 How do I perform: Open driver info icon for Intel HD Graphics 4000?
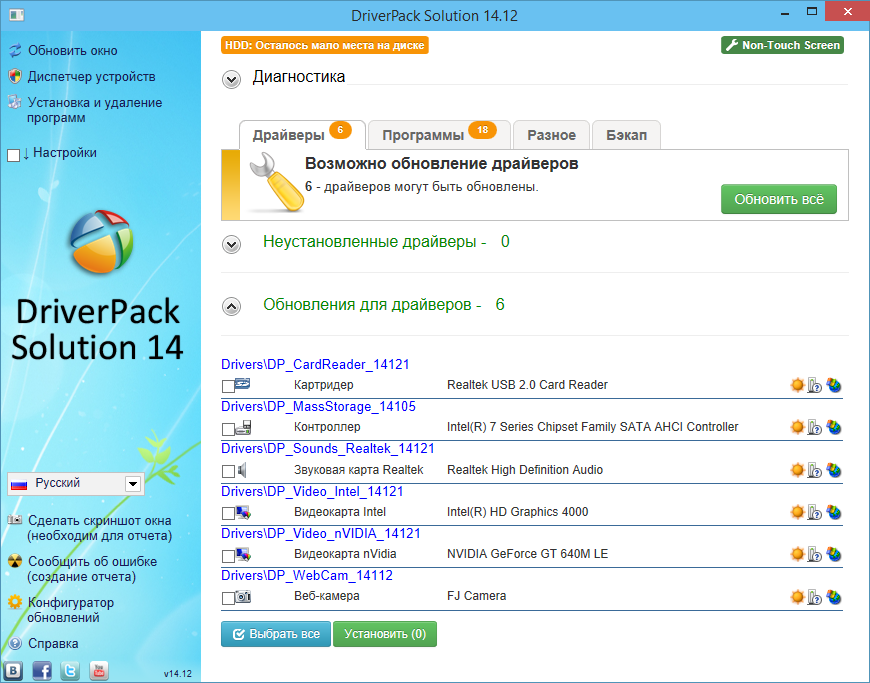[814, 512]
